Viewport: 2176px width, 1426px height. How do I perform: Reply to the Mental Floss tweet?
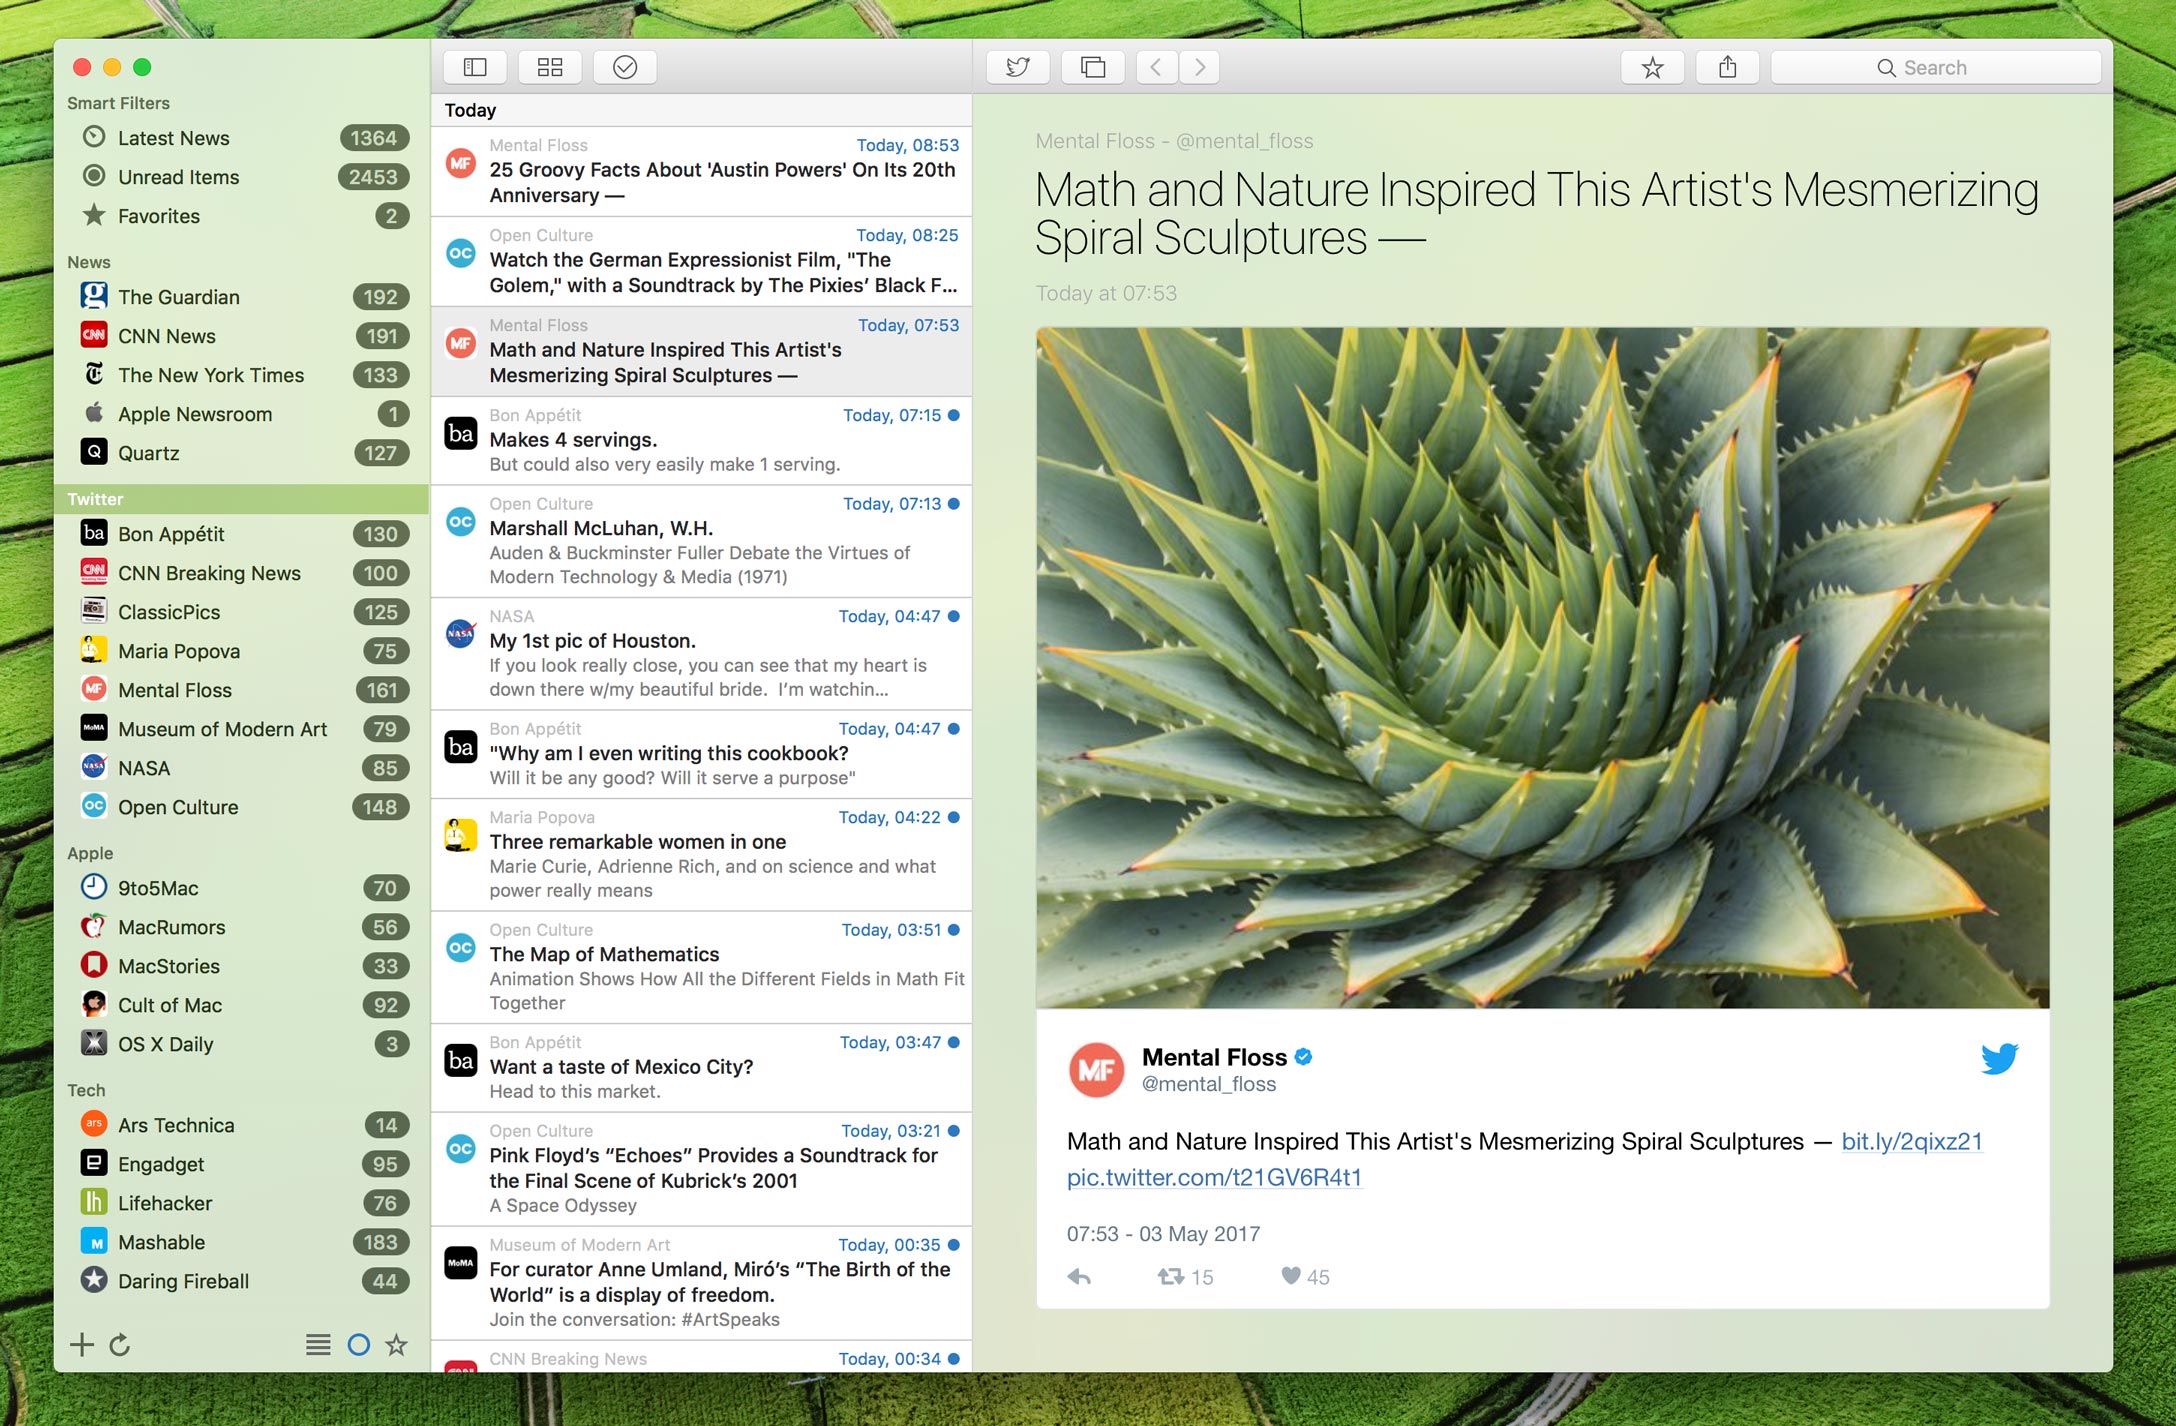[x=1079, y=1277]
